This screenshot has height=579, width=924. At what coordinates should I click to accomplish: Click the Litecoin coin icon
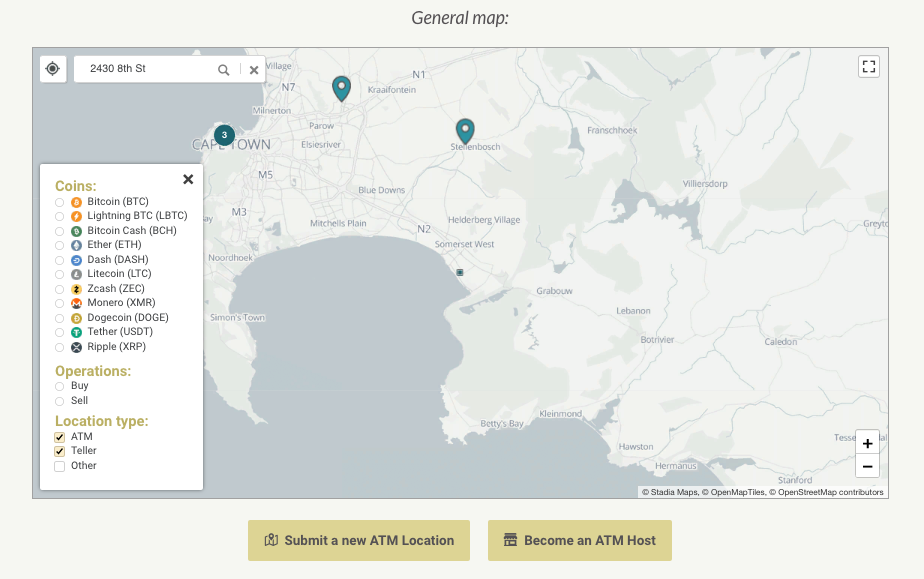77,274
